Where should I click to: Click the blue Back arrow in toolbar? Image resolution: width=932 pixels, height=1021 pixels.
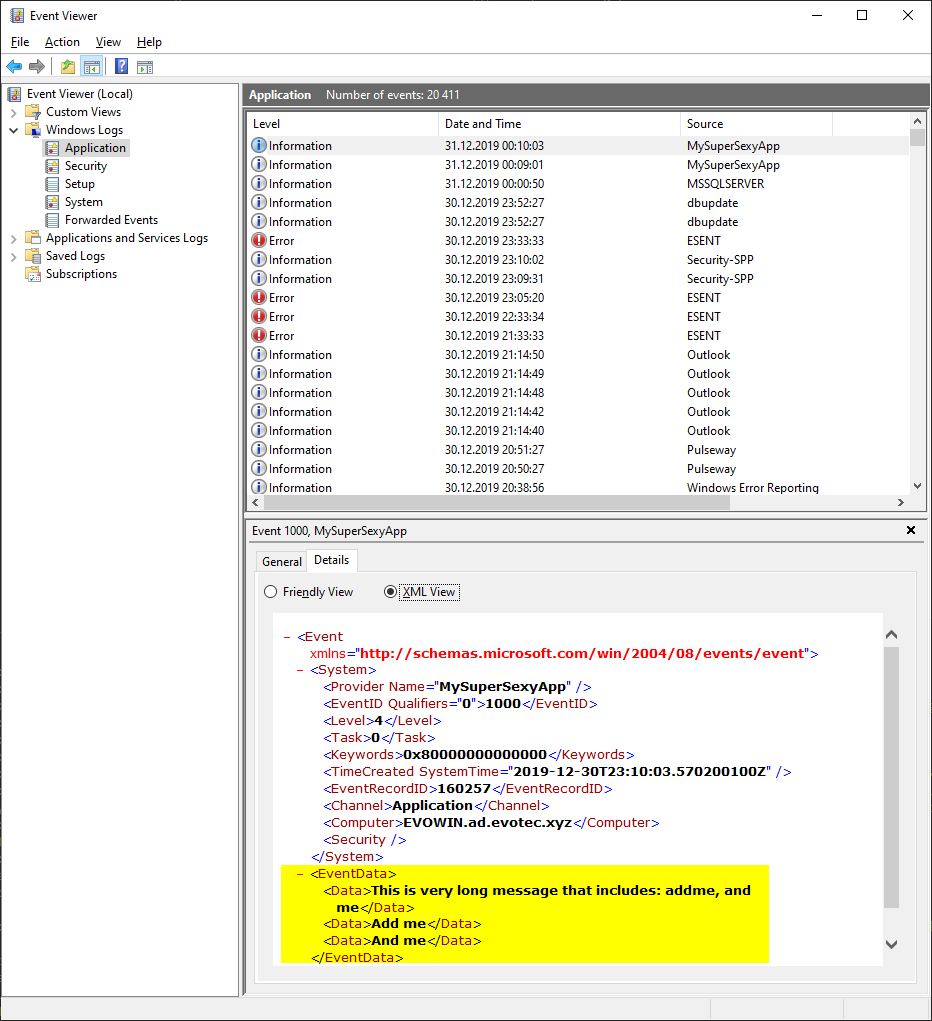[14, 67]
